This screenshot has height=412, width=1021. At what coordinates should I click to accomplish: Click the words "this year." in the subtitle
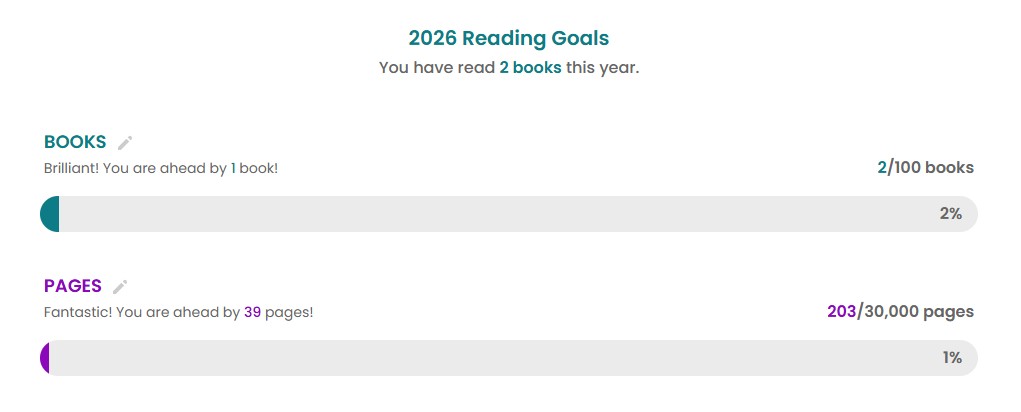602,68
